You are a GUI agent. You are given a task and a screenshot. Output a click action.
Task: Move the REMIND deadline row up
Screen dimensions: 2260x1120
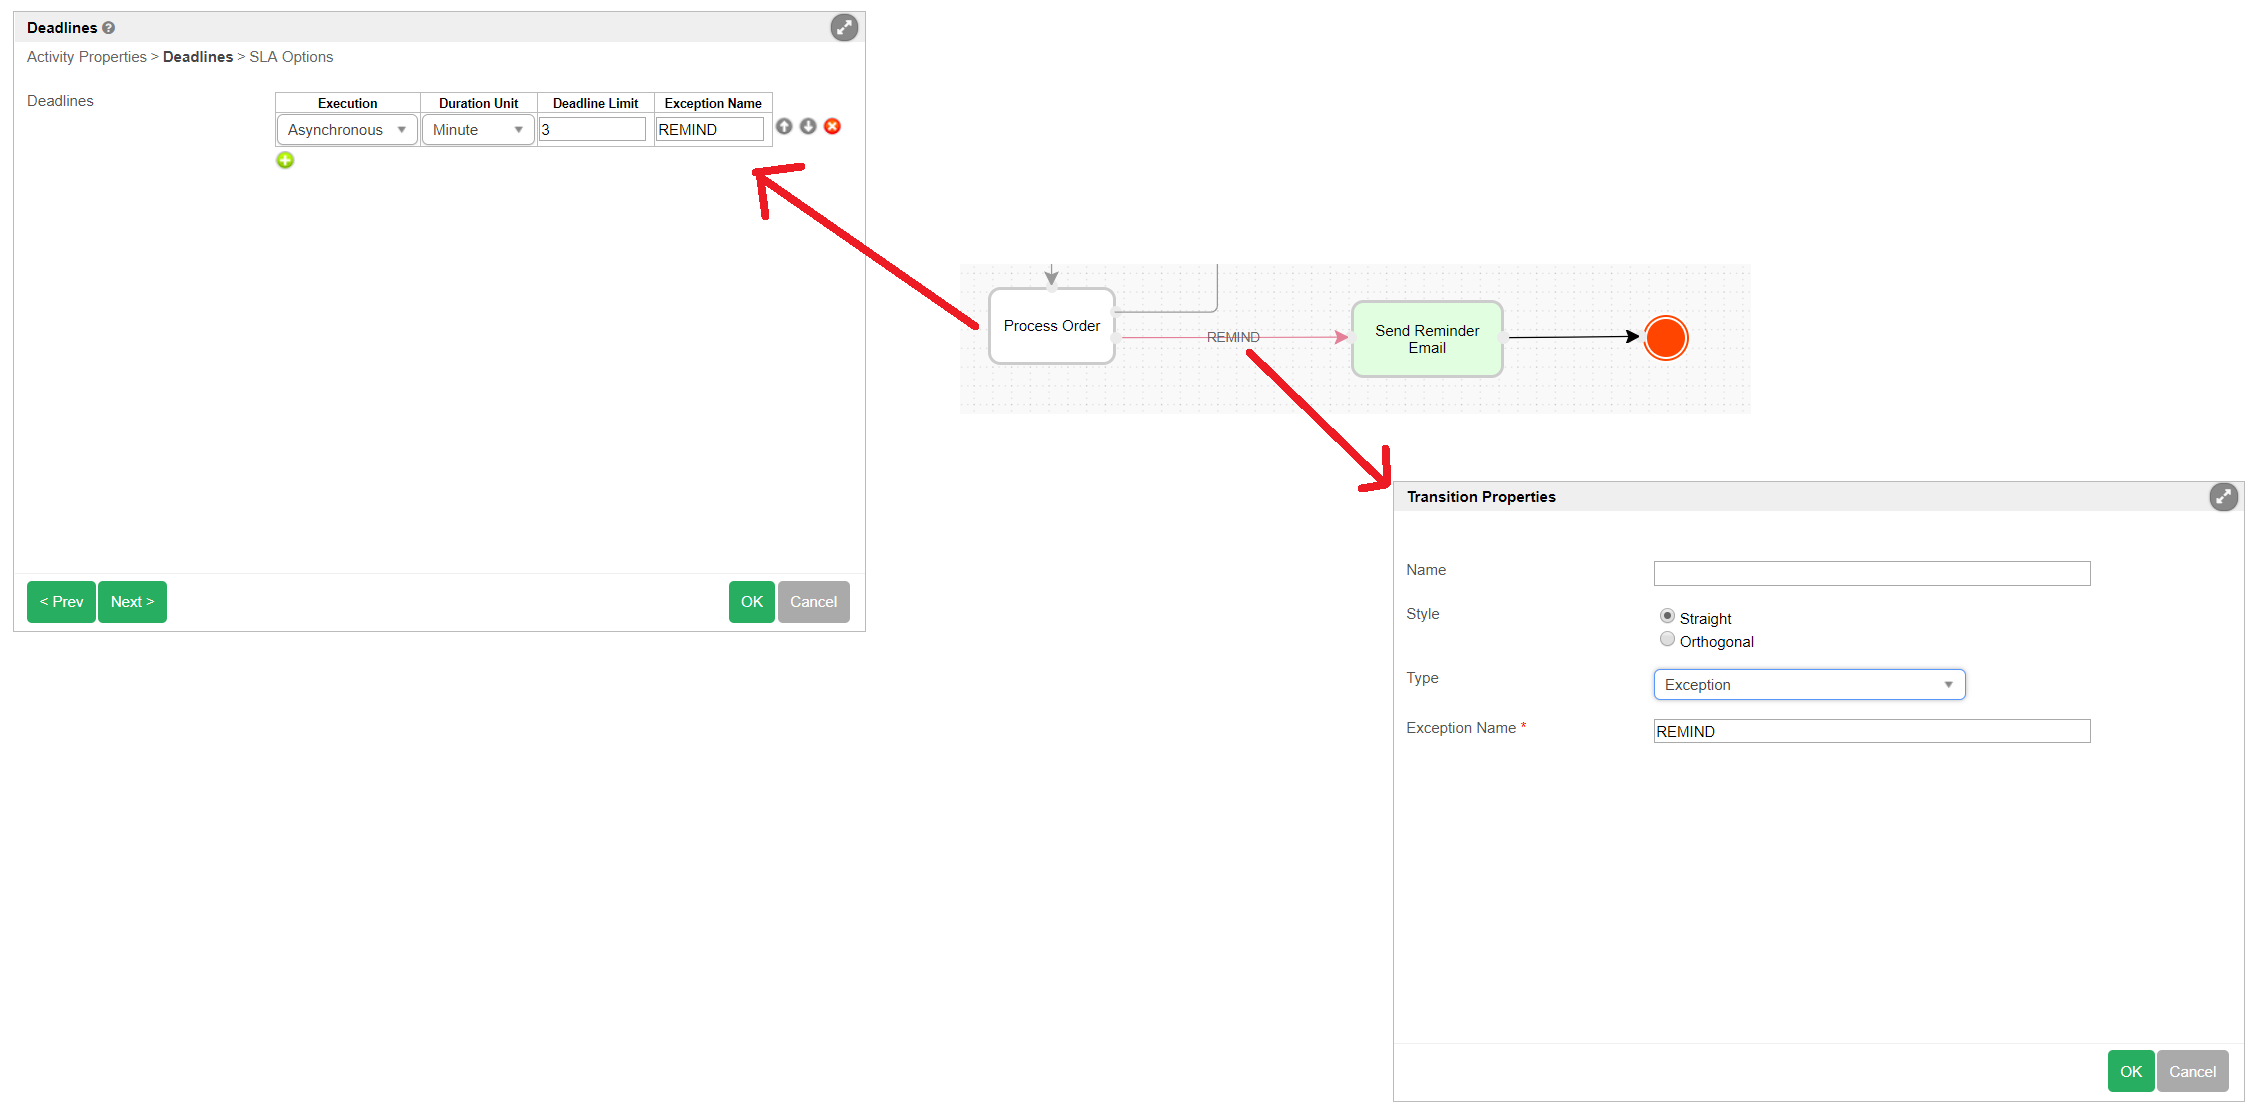click(x=784, y=126)
